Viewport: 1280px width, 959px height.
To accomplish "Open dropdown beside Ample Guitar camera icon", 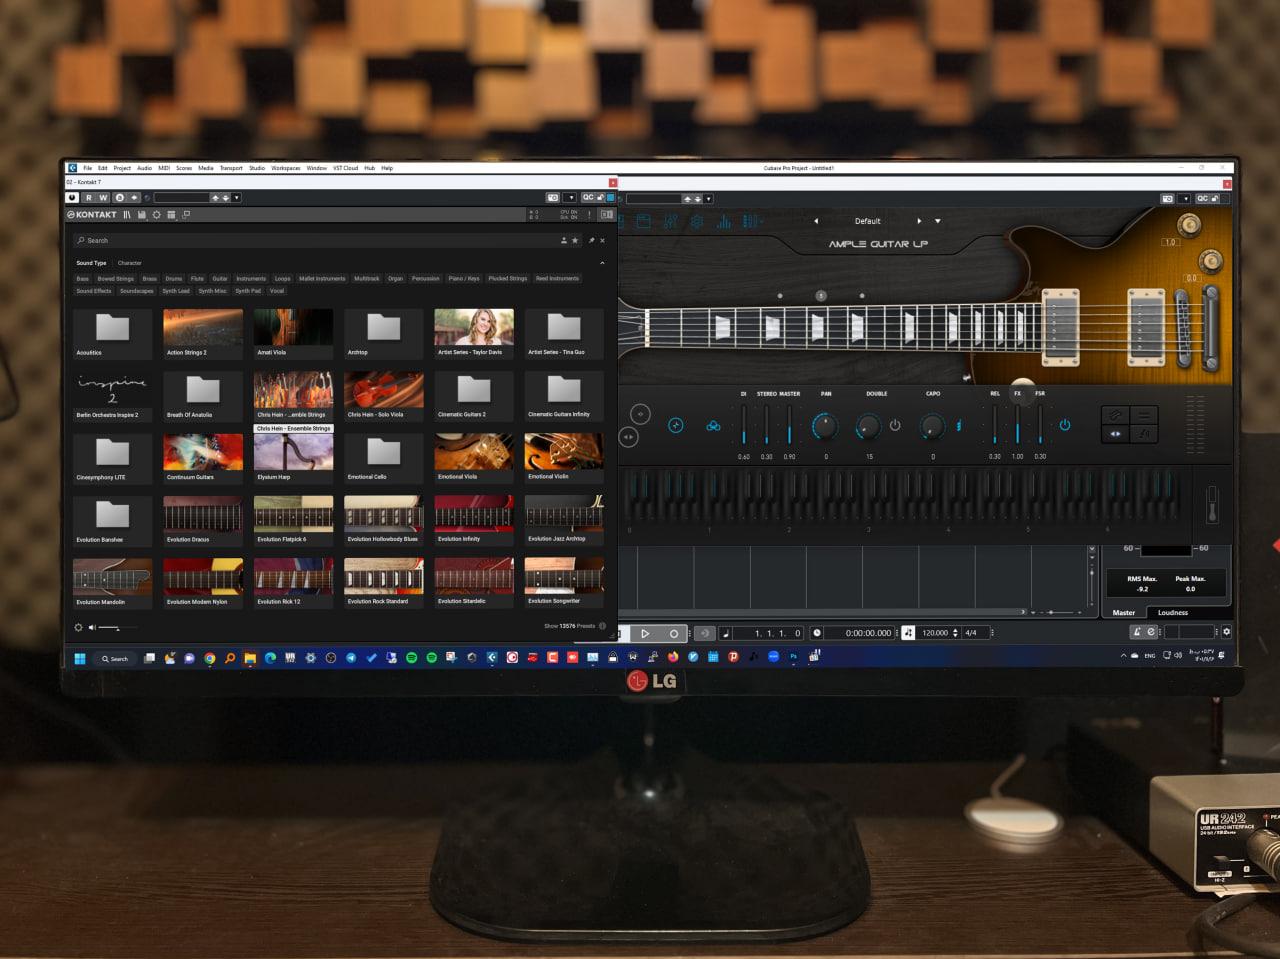I will click(x=1185, y=198).
